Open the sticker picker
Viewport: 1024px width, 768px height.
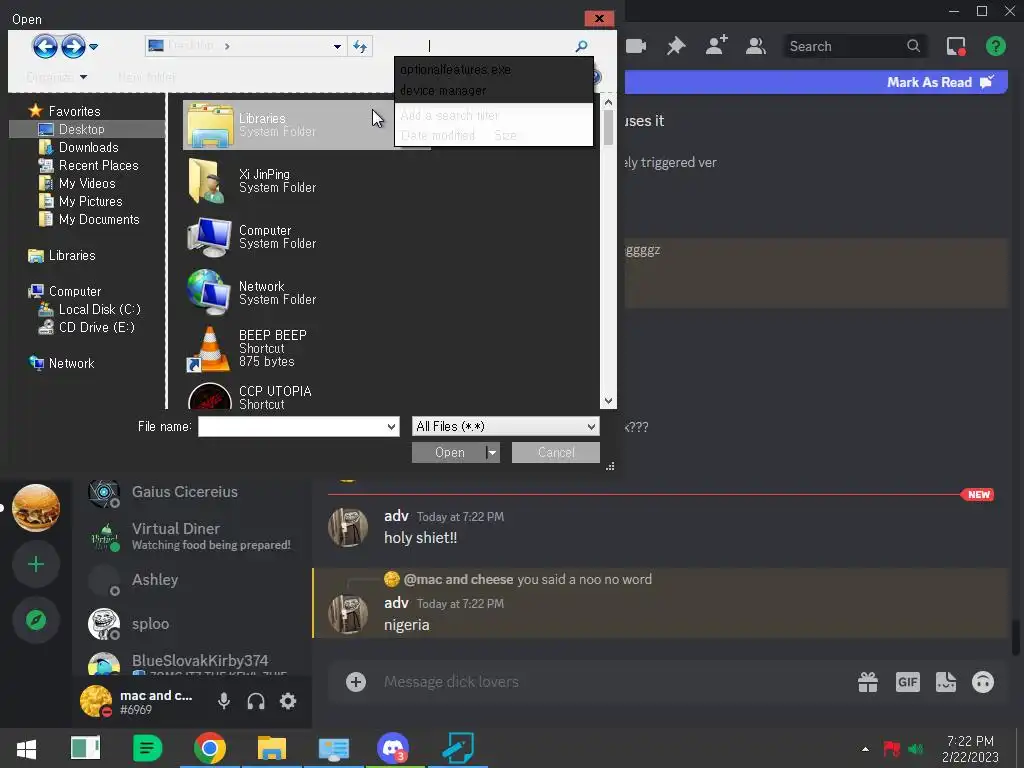946,682
